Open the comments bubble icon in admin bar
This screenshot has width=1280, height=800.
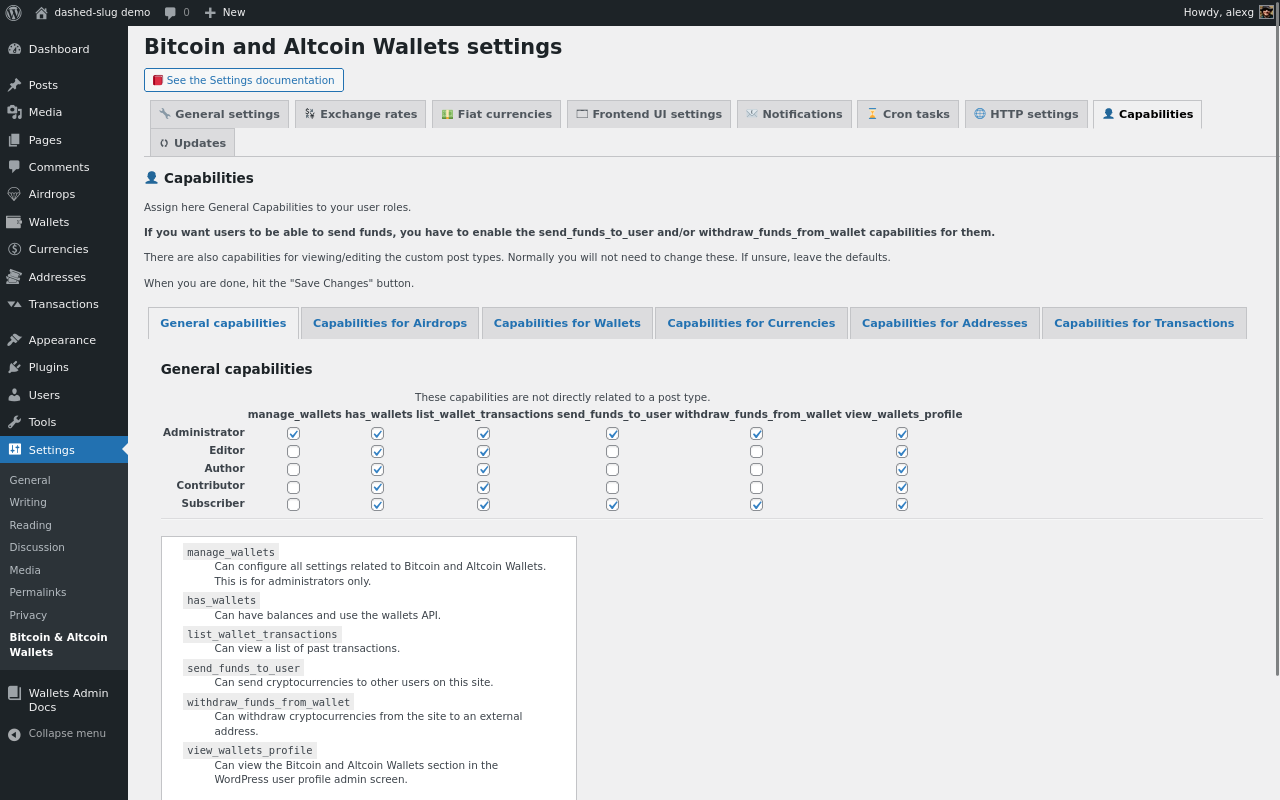[x=170, y=13]
